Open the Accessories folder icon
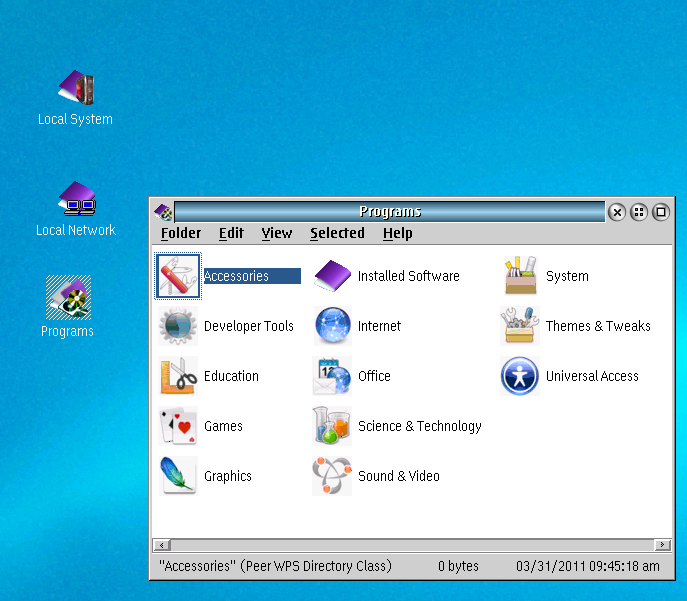The width and height of the screenshot is (687, 601). pyautogui.click(x=178, y=276)
